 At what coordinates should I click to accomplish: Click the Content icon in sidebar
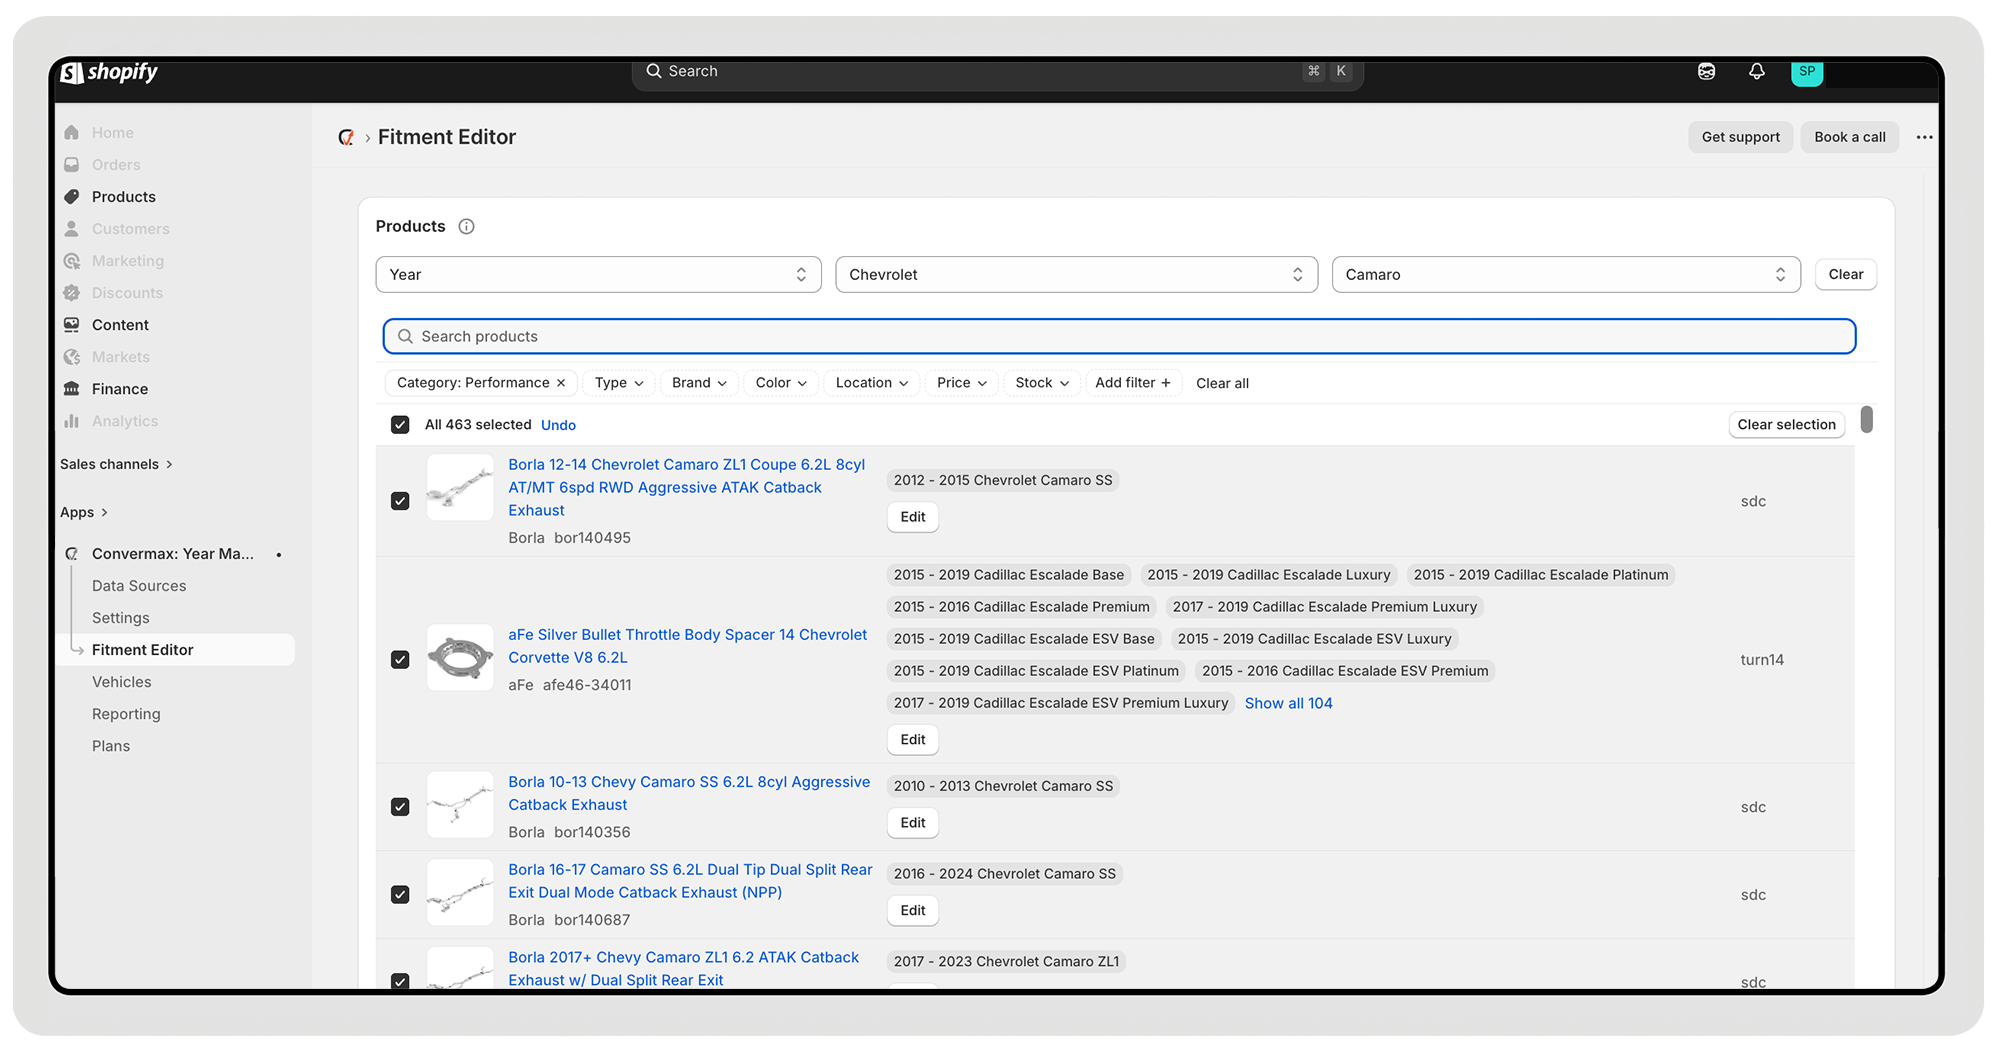coord(72,324)
